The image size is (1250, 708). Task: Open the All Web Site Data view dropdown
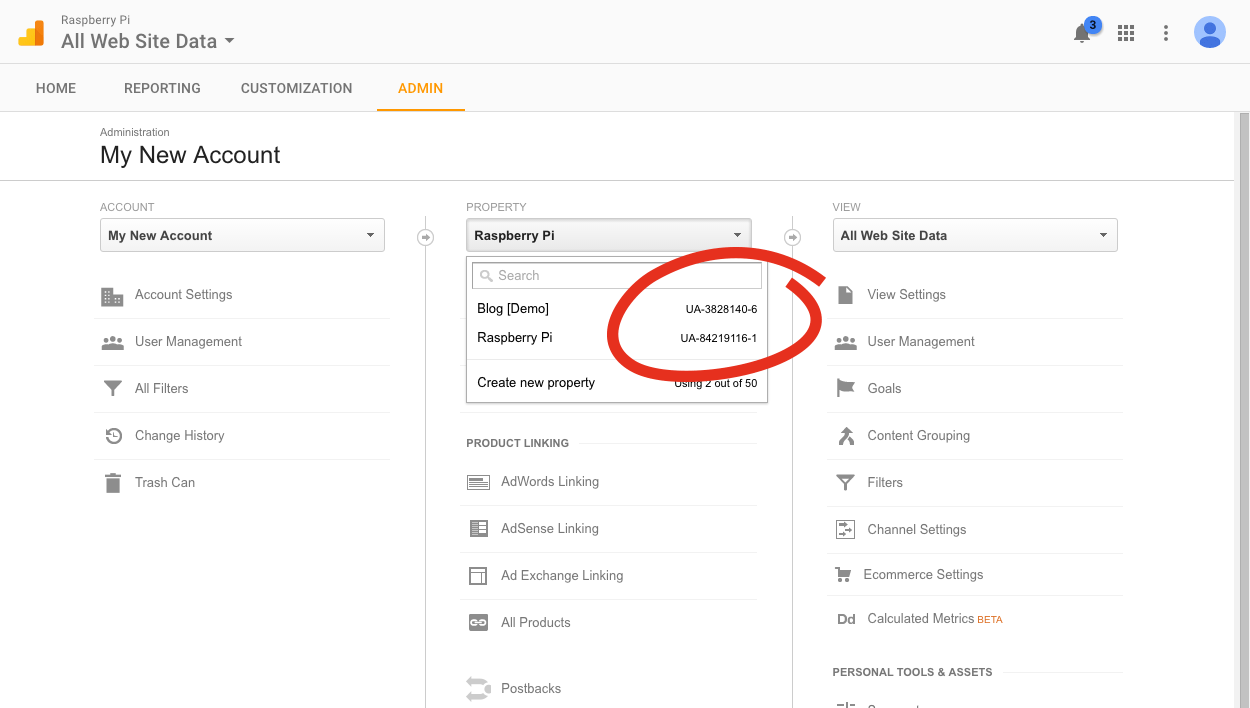pyautogui.click(x=975, y=236)
